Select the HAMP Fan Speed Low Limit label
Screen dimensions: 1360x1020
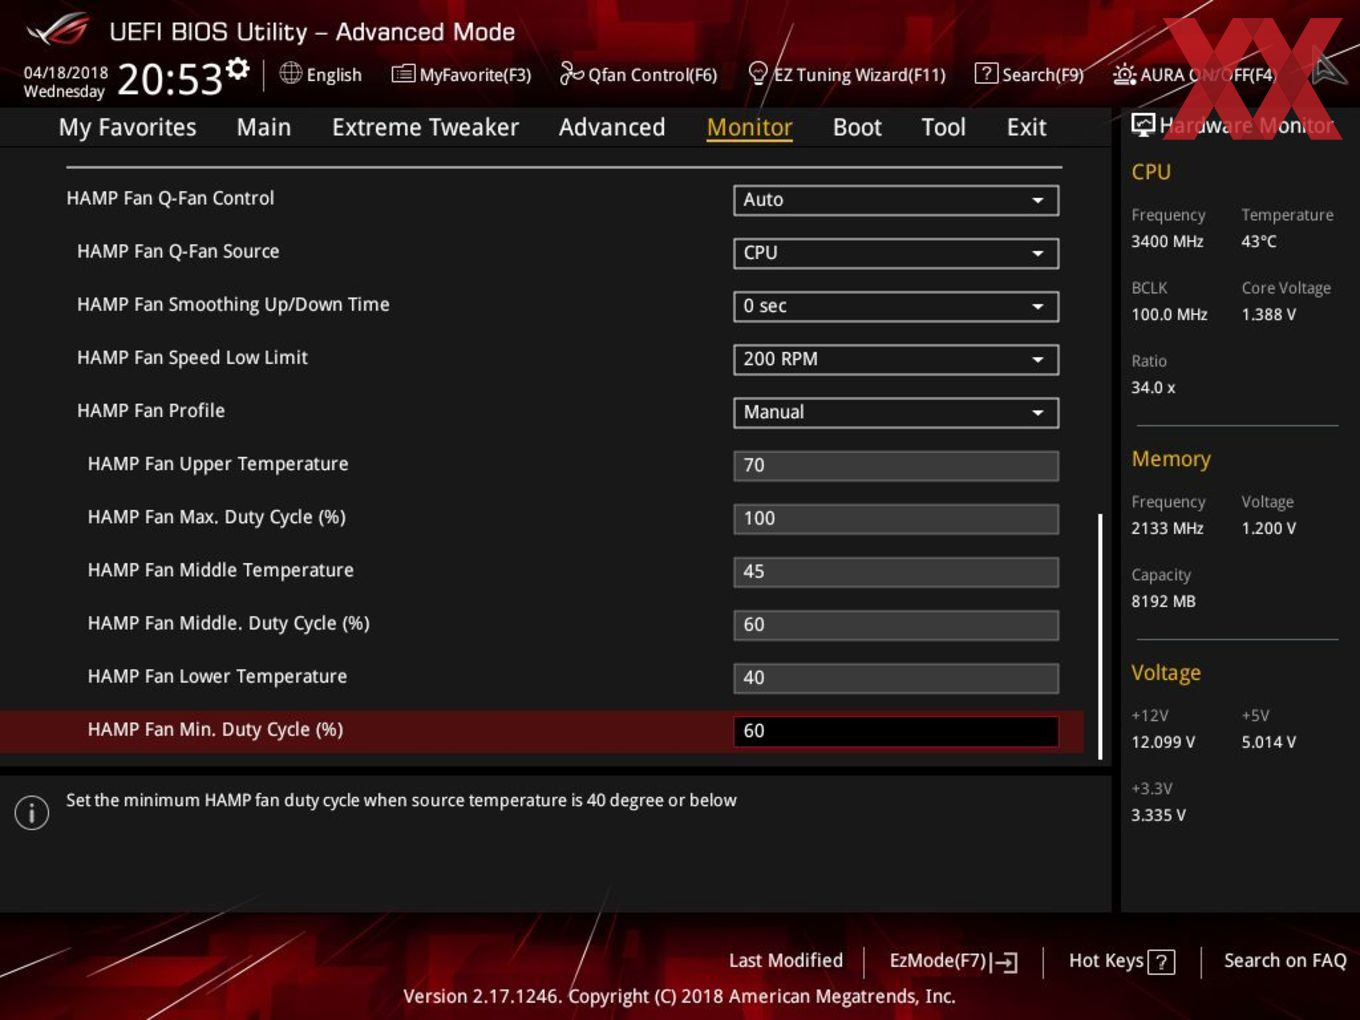coord(192,357)
